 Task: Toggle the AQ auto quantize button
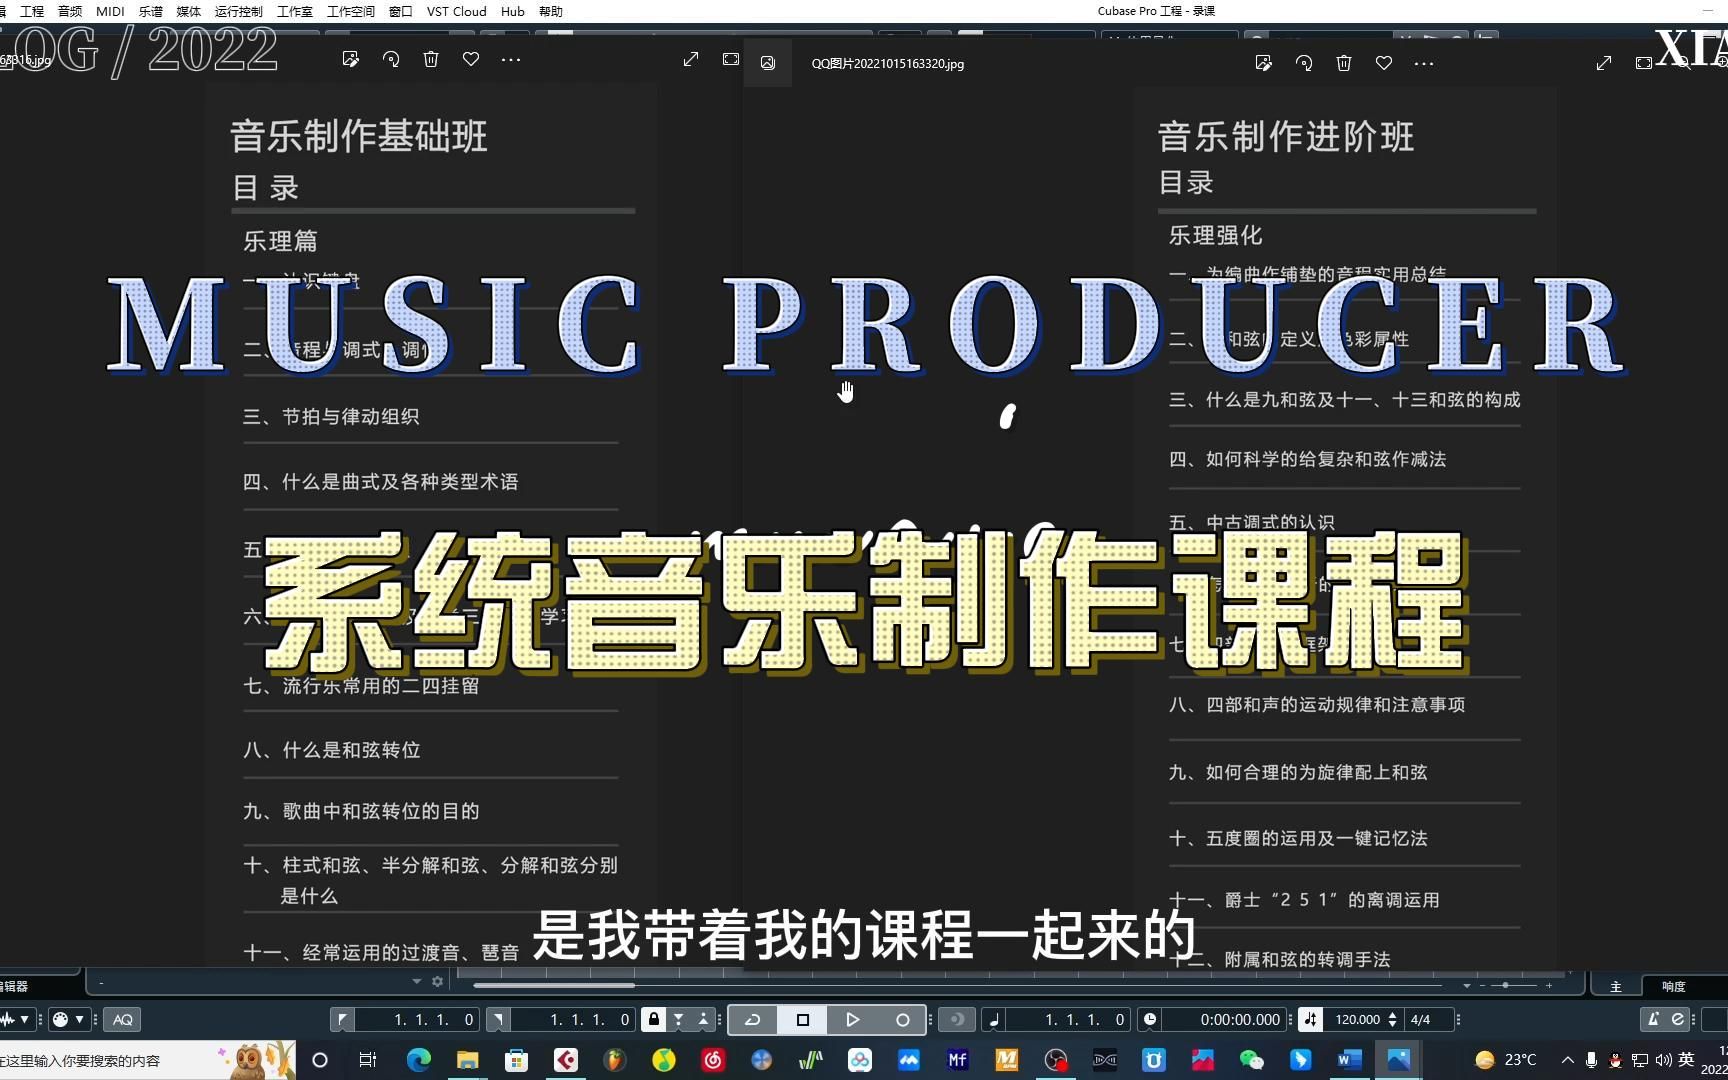click(x=122, y=1019)
